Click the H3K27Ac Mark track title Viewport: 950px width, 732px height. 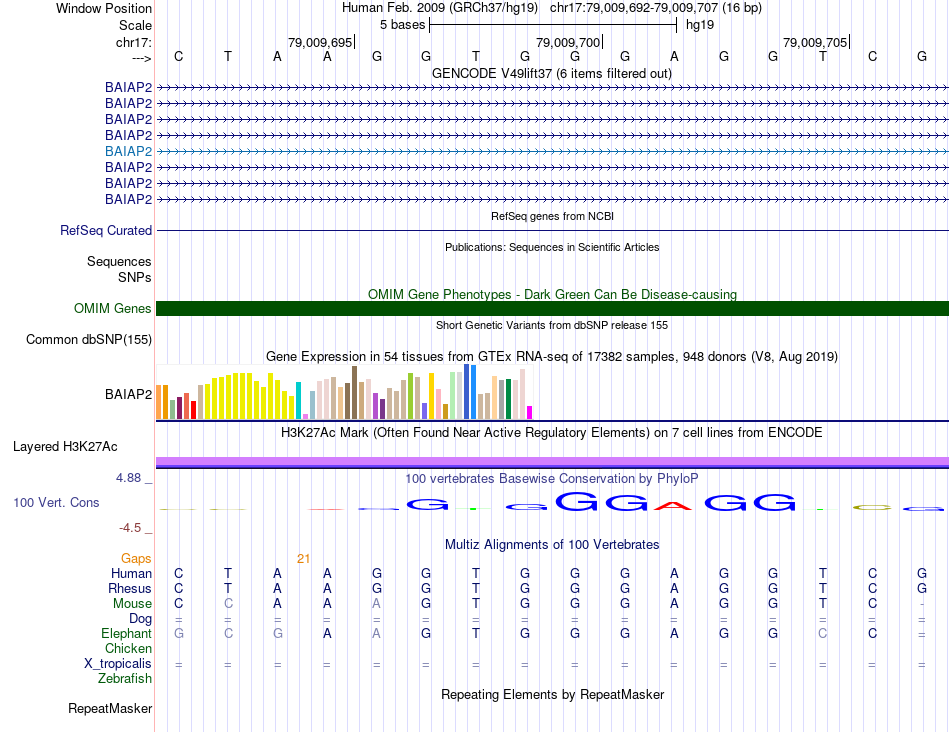tap(552, 433)
